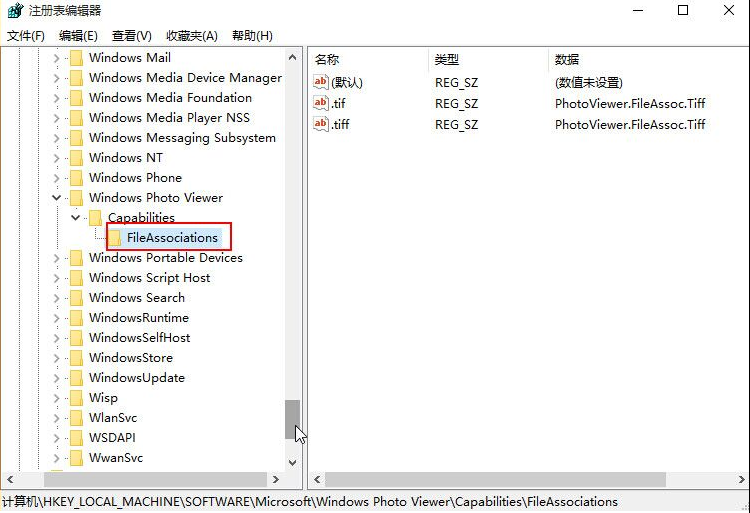This screenshot has width=750, height=513.
Task: Click the folder icon beside Windows Mail
Action: tap(75, 58)
